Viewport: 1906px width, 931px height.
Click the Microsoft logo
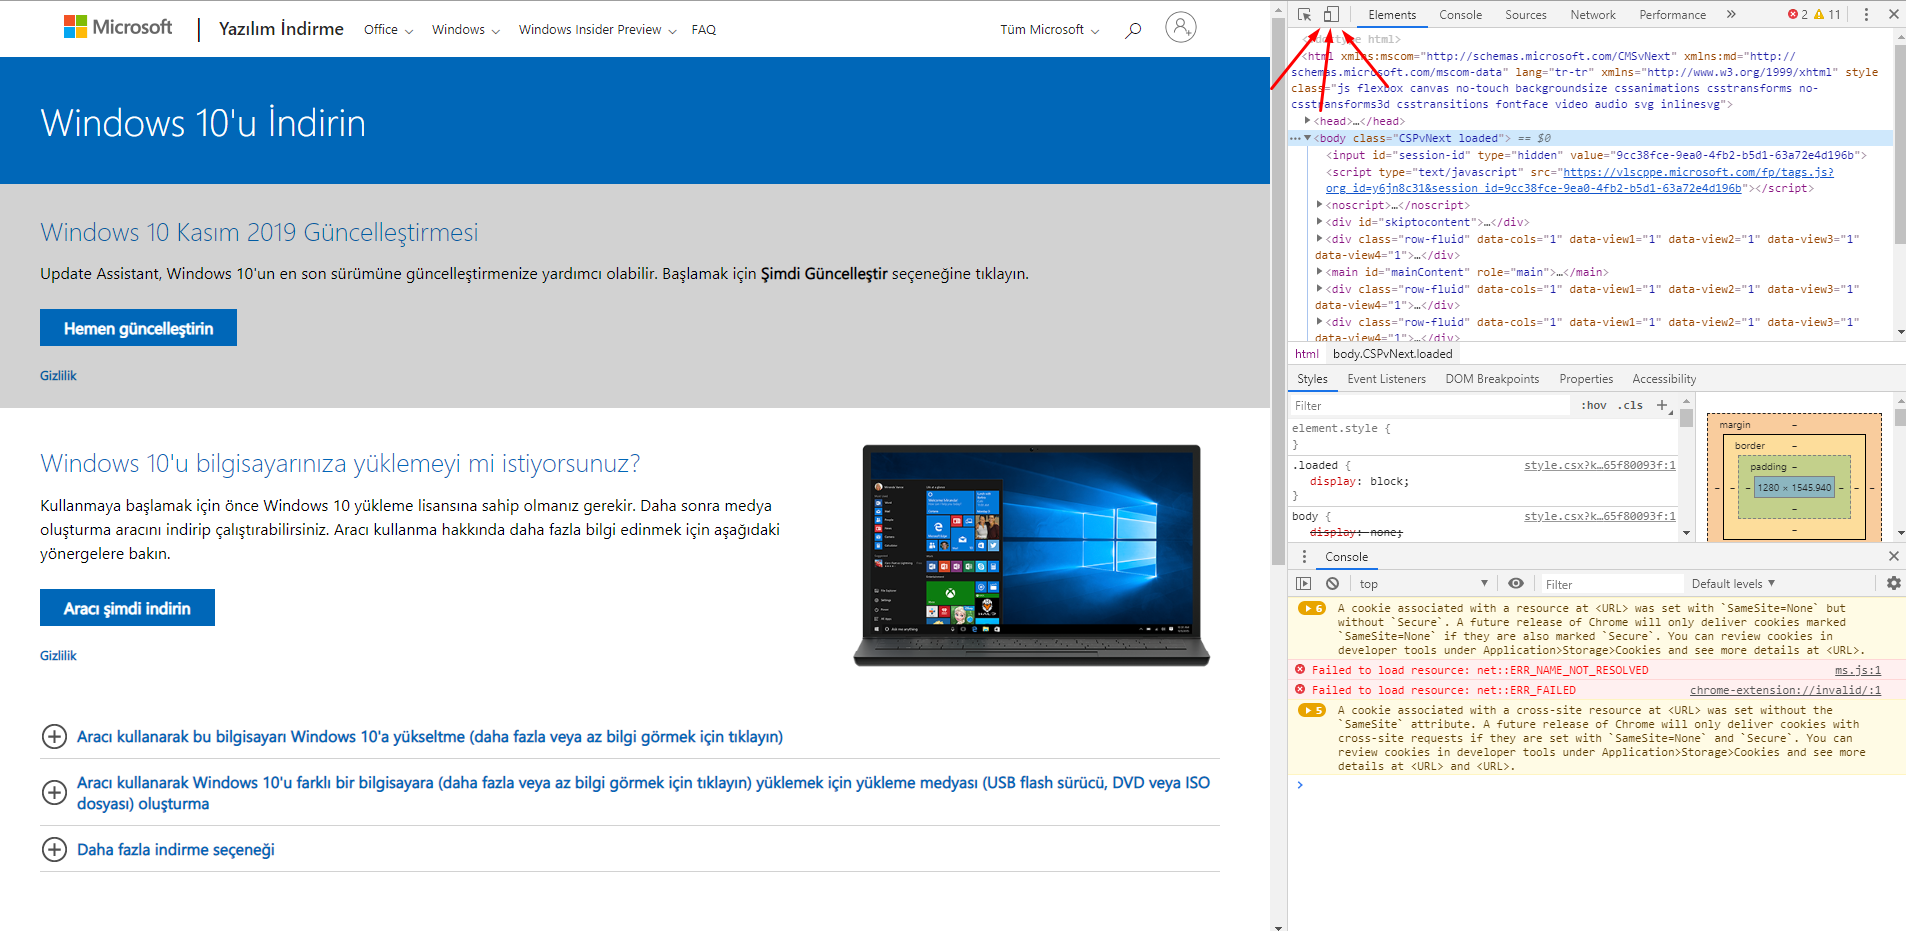[x=118, y=27]
